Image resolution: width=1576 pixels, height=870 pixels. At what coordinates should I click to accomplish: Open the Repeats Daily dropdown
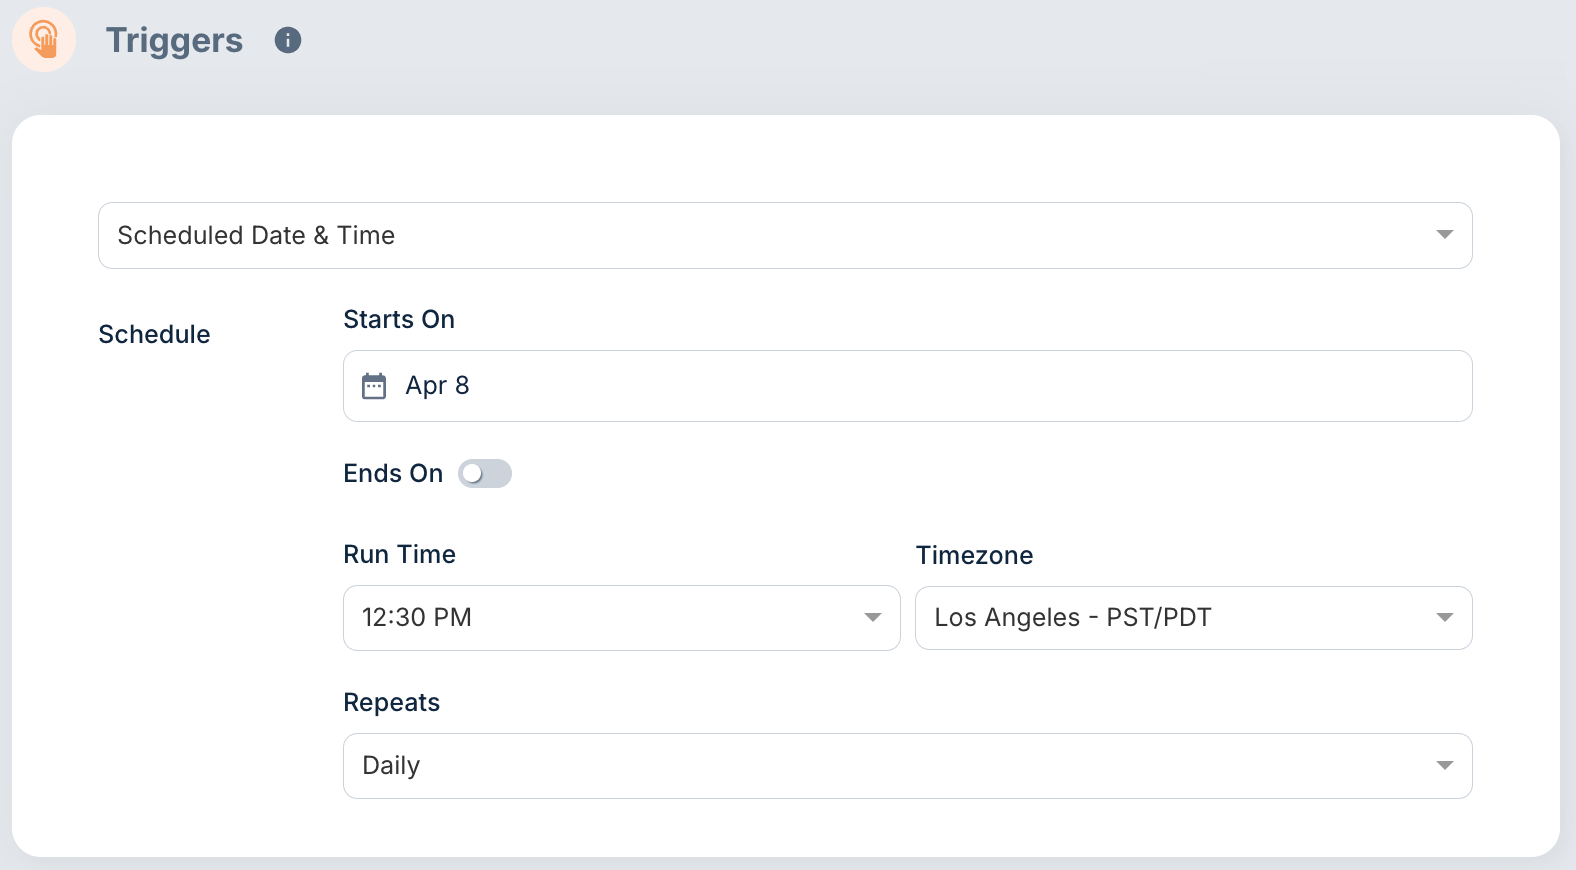(x=907, y=766)
